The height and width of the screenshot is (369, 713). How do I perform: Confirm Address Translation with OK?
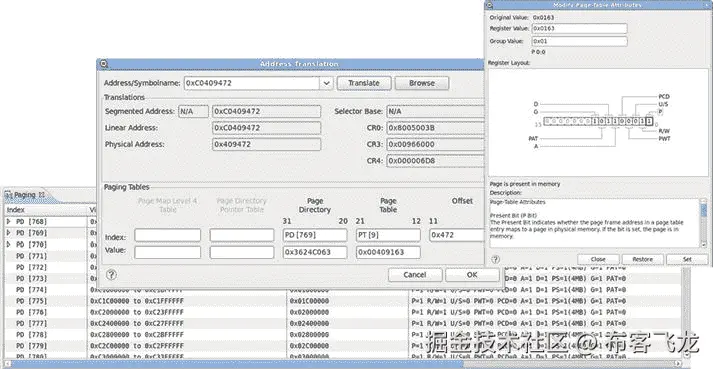[x=472, y=275]
